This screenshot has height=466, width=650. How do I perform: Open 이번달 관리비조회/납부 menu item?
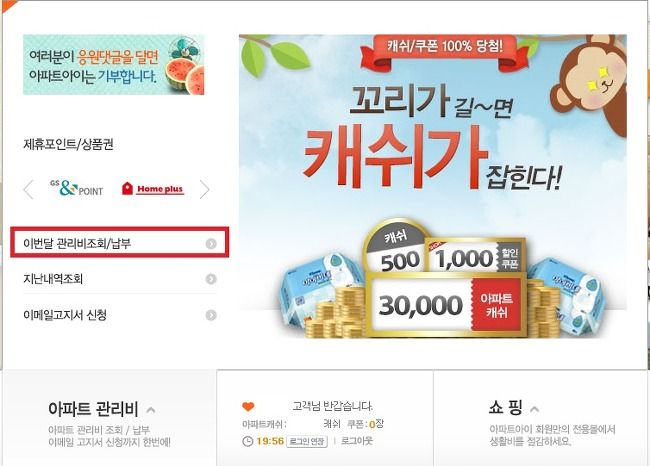pos(119,242)
